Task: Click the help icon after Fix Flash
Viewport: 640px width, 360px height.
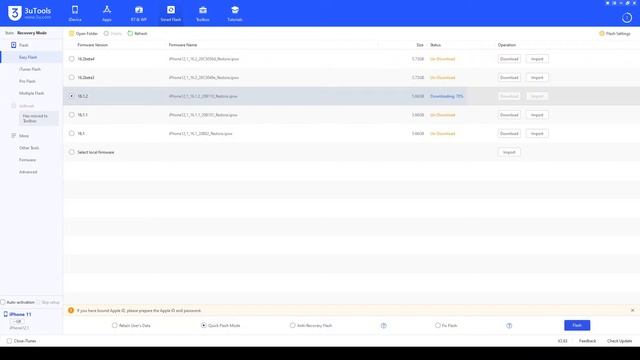Action: (509, 326)
